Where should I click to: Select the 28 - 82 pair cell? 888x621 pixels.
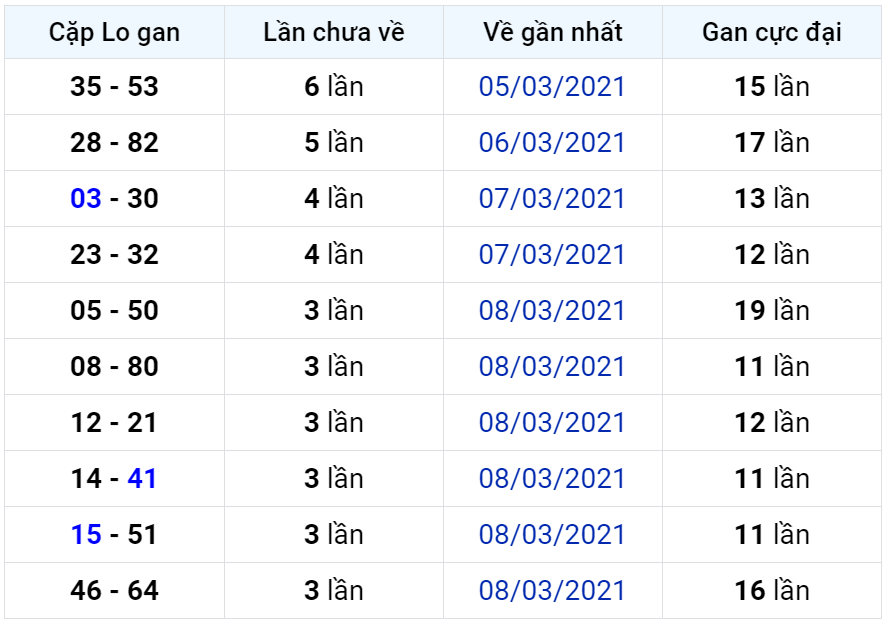coord(114,143)
